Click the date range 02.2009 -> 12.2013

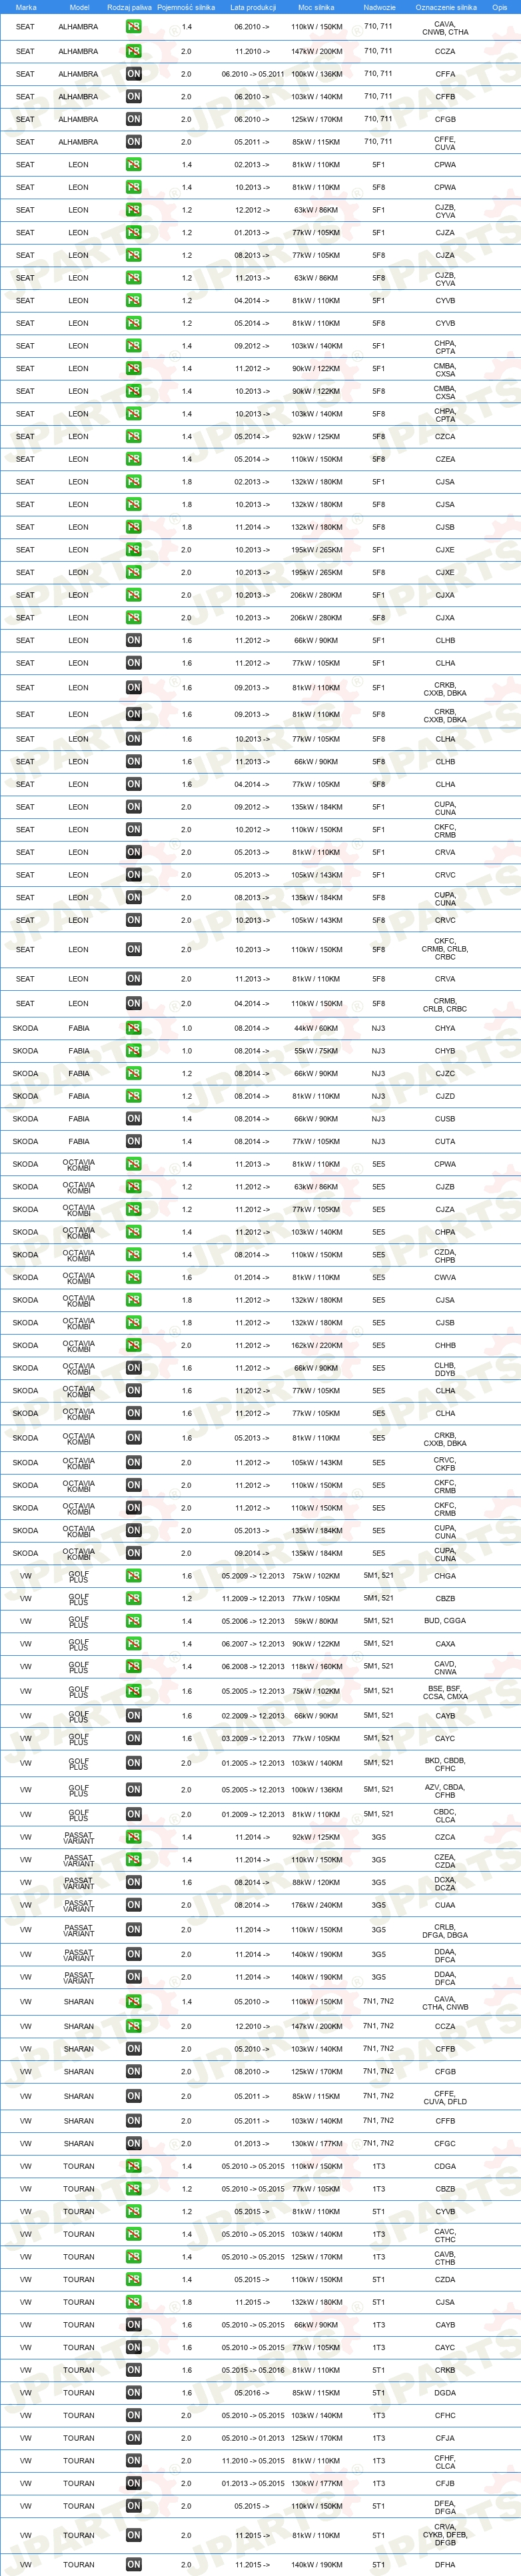pyautogui.click(x=252, y=1715)
